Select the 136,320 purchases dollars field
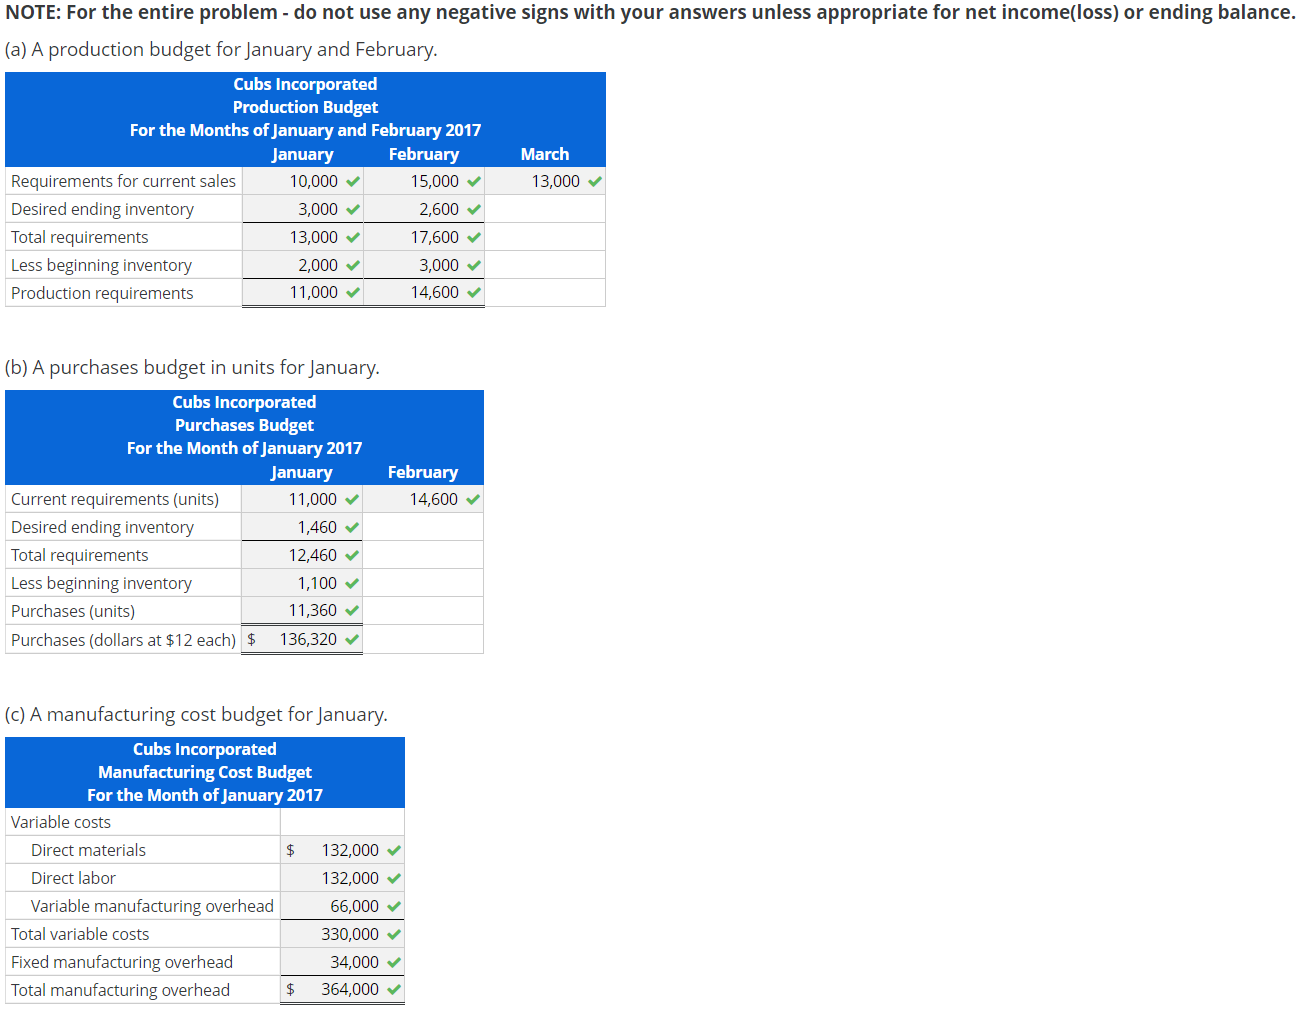Viewport: 1299px width, 1014px height. click(301, 639)
